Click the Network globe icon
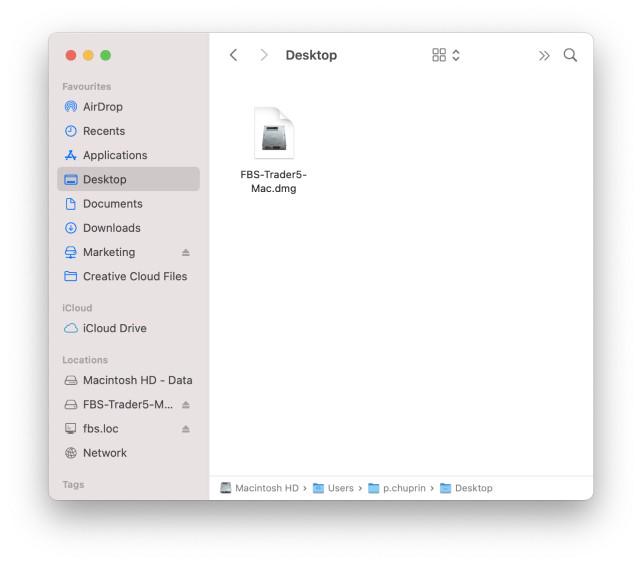The width and height of the screenshot is (642, 564). 71,453
